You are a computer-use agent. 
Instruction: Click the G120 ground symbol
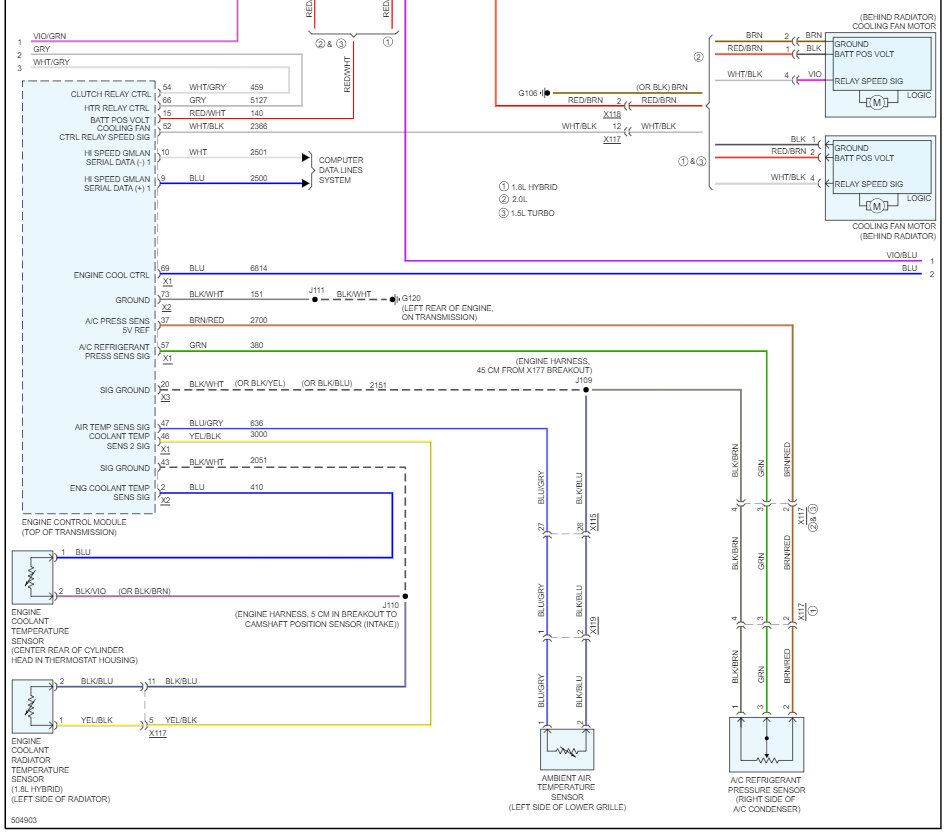tap(394, 299)
